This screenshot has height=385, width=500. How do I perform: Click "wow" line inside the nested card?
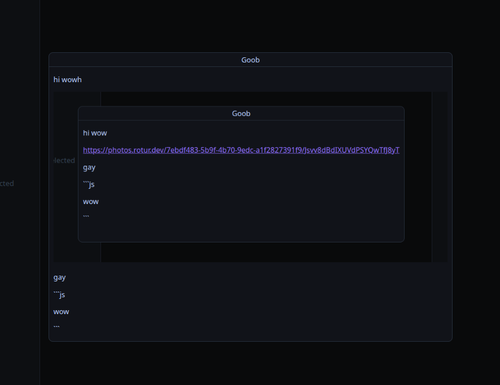(91, 202)
